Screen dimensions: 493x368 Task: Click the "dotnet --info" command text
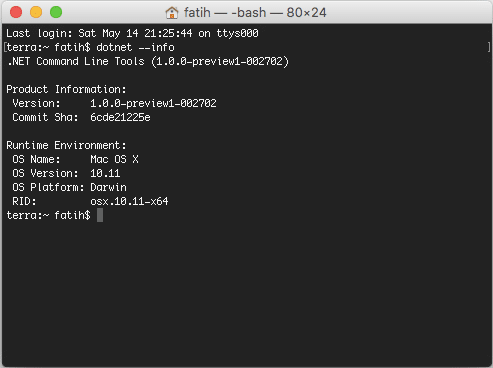point(135,47)
